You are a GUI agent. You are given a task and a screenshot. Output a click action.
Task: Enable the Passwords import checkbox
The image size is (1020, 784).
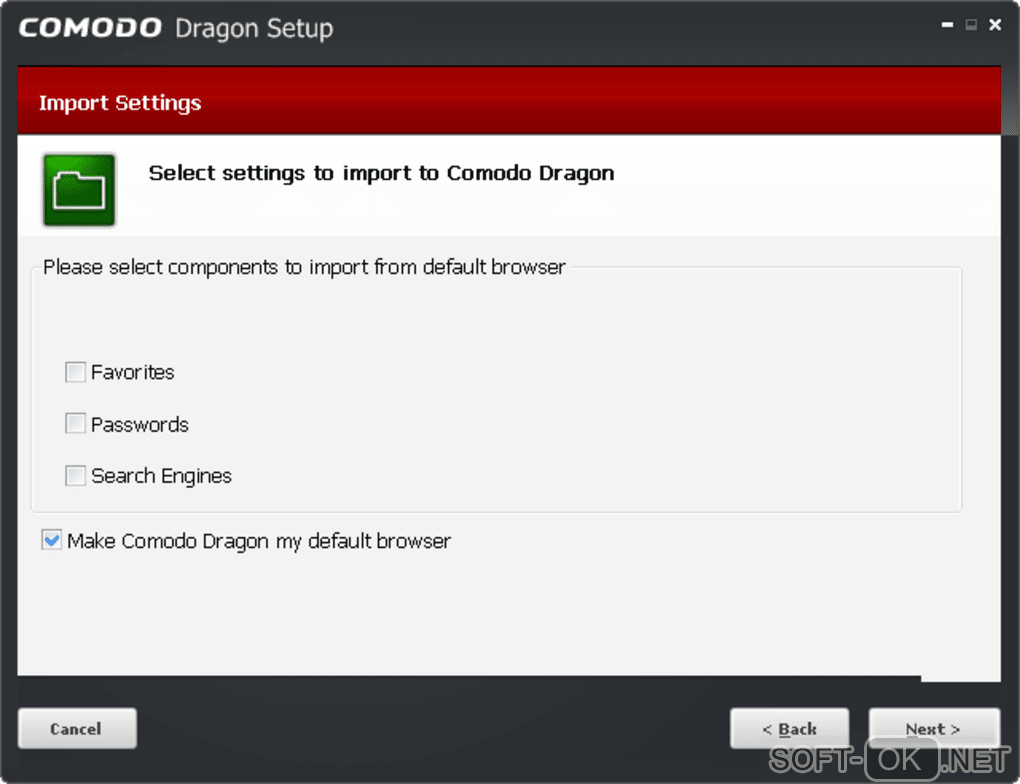(76, 424)
